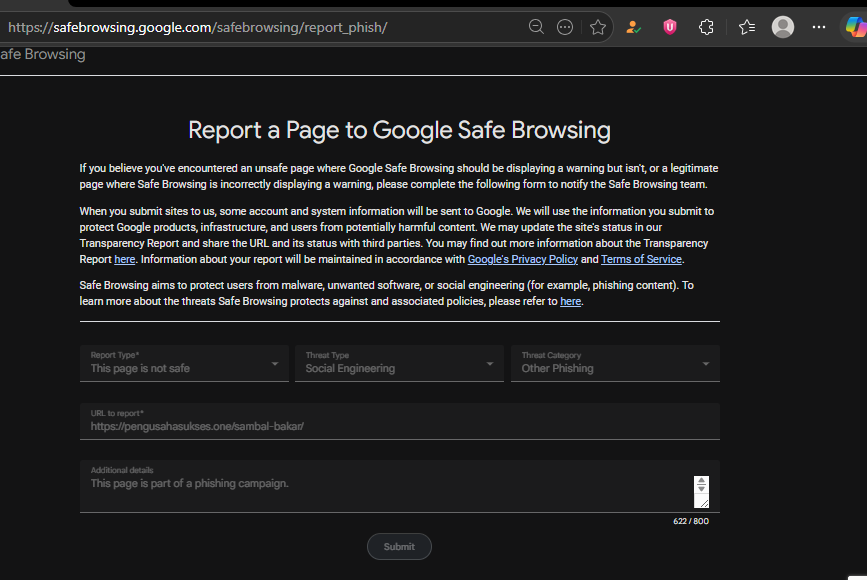Open the page options ellipsis circle icon
This screenshot has height=580, width=867.
point(565,27)
